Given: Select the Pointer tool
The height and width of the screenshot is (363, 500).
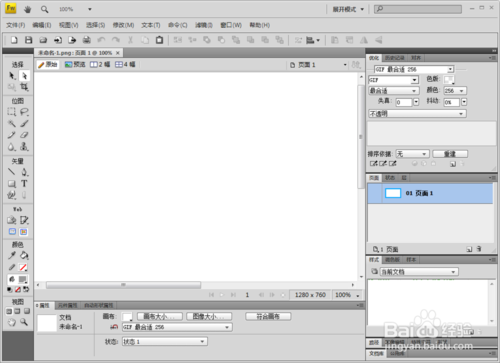Looking at the screenshot, I should tap(12, 76).
